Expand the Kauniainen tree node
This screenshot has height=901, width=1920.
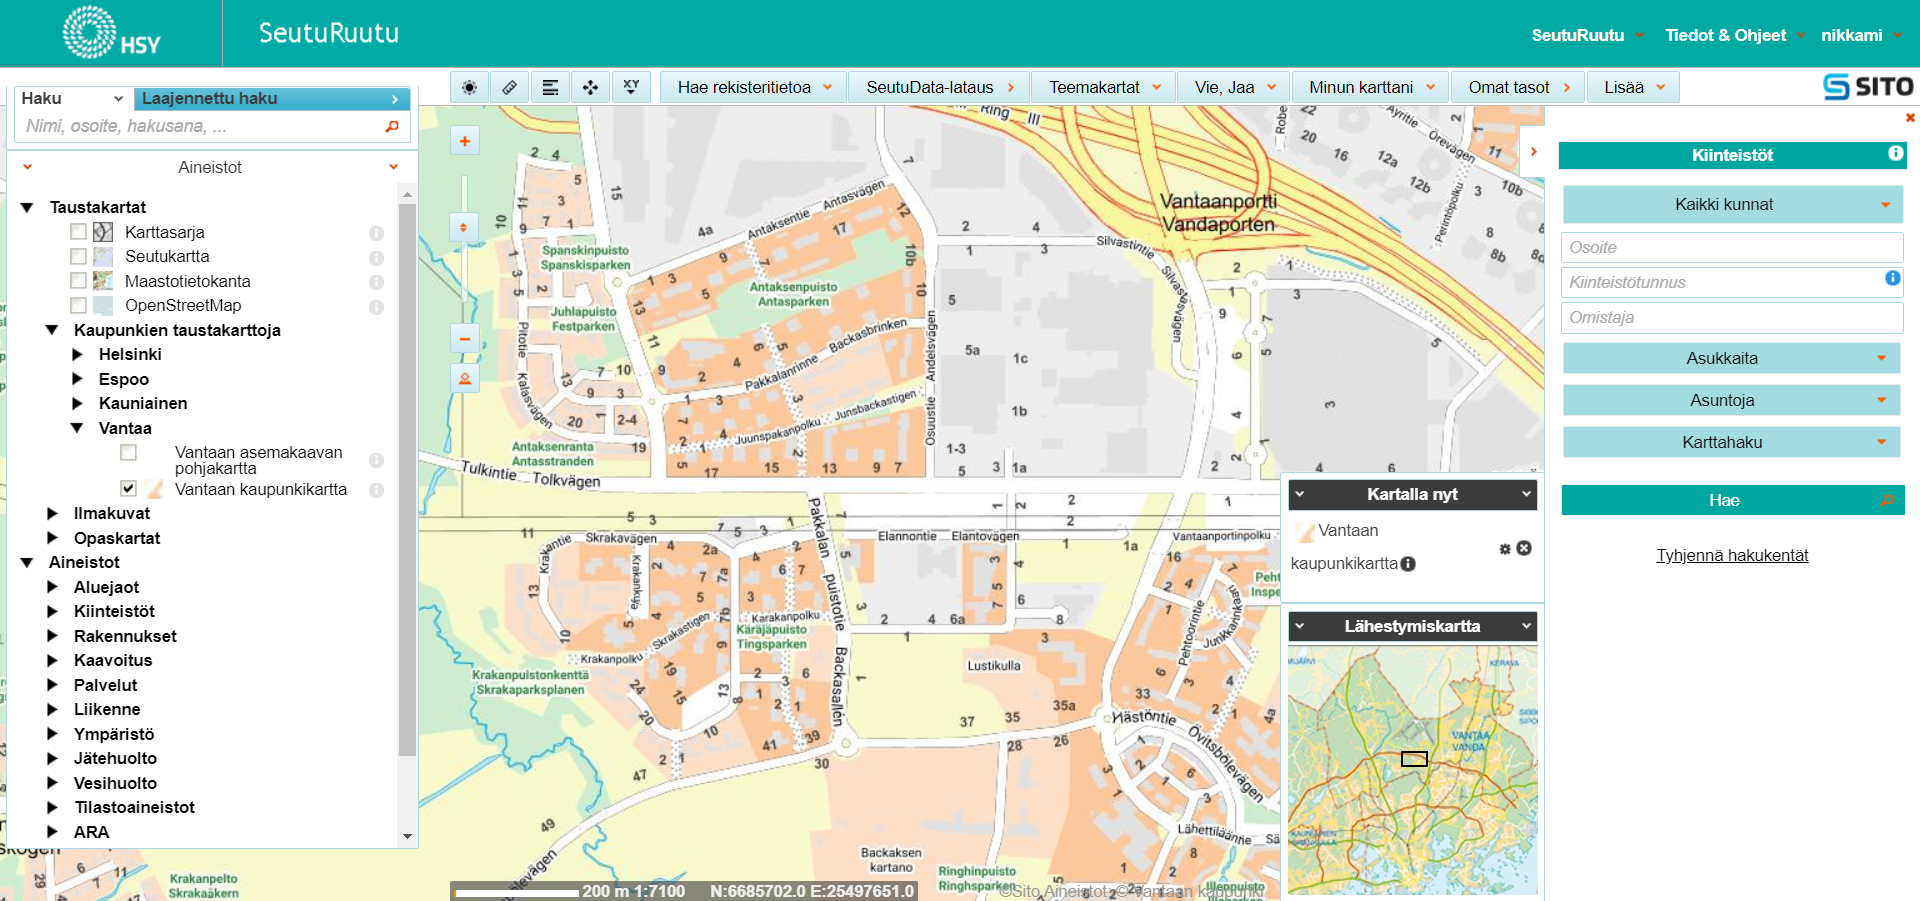pos(77,403)
